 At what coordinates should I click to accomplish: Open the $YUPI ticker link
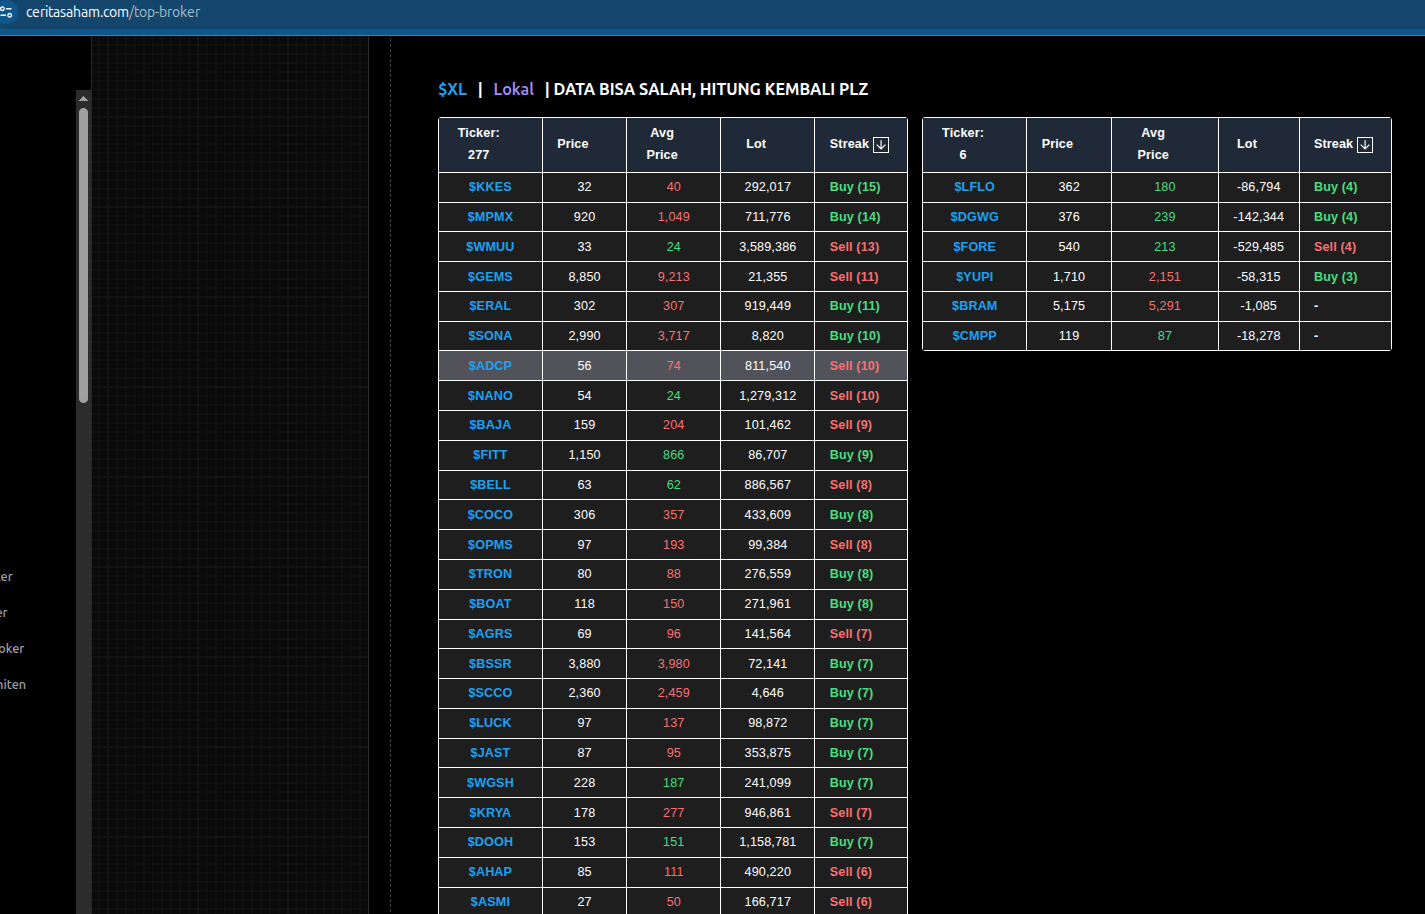(x=974, y=277)
